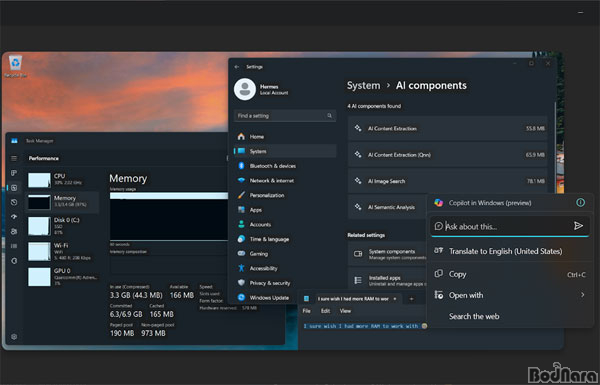Click the Copilot info circle icon
Viewport: 600px width, 385px height.
point(580,202)
